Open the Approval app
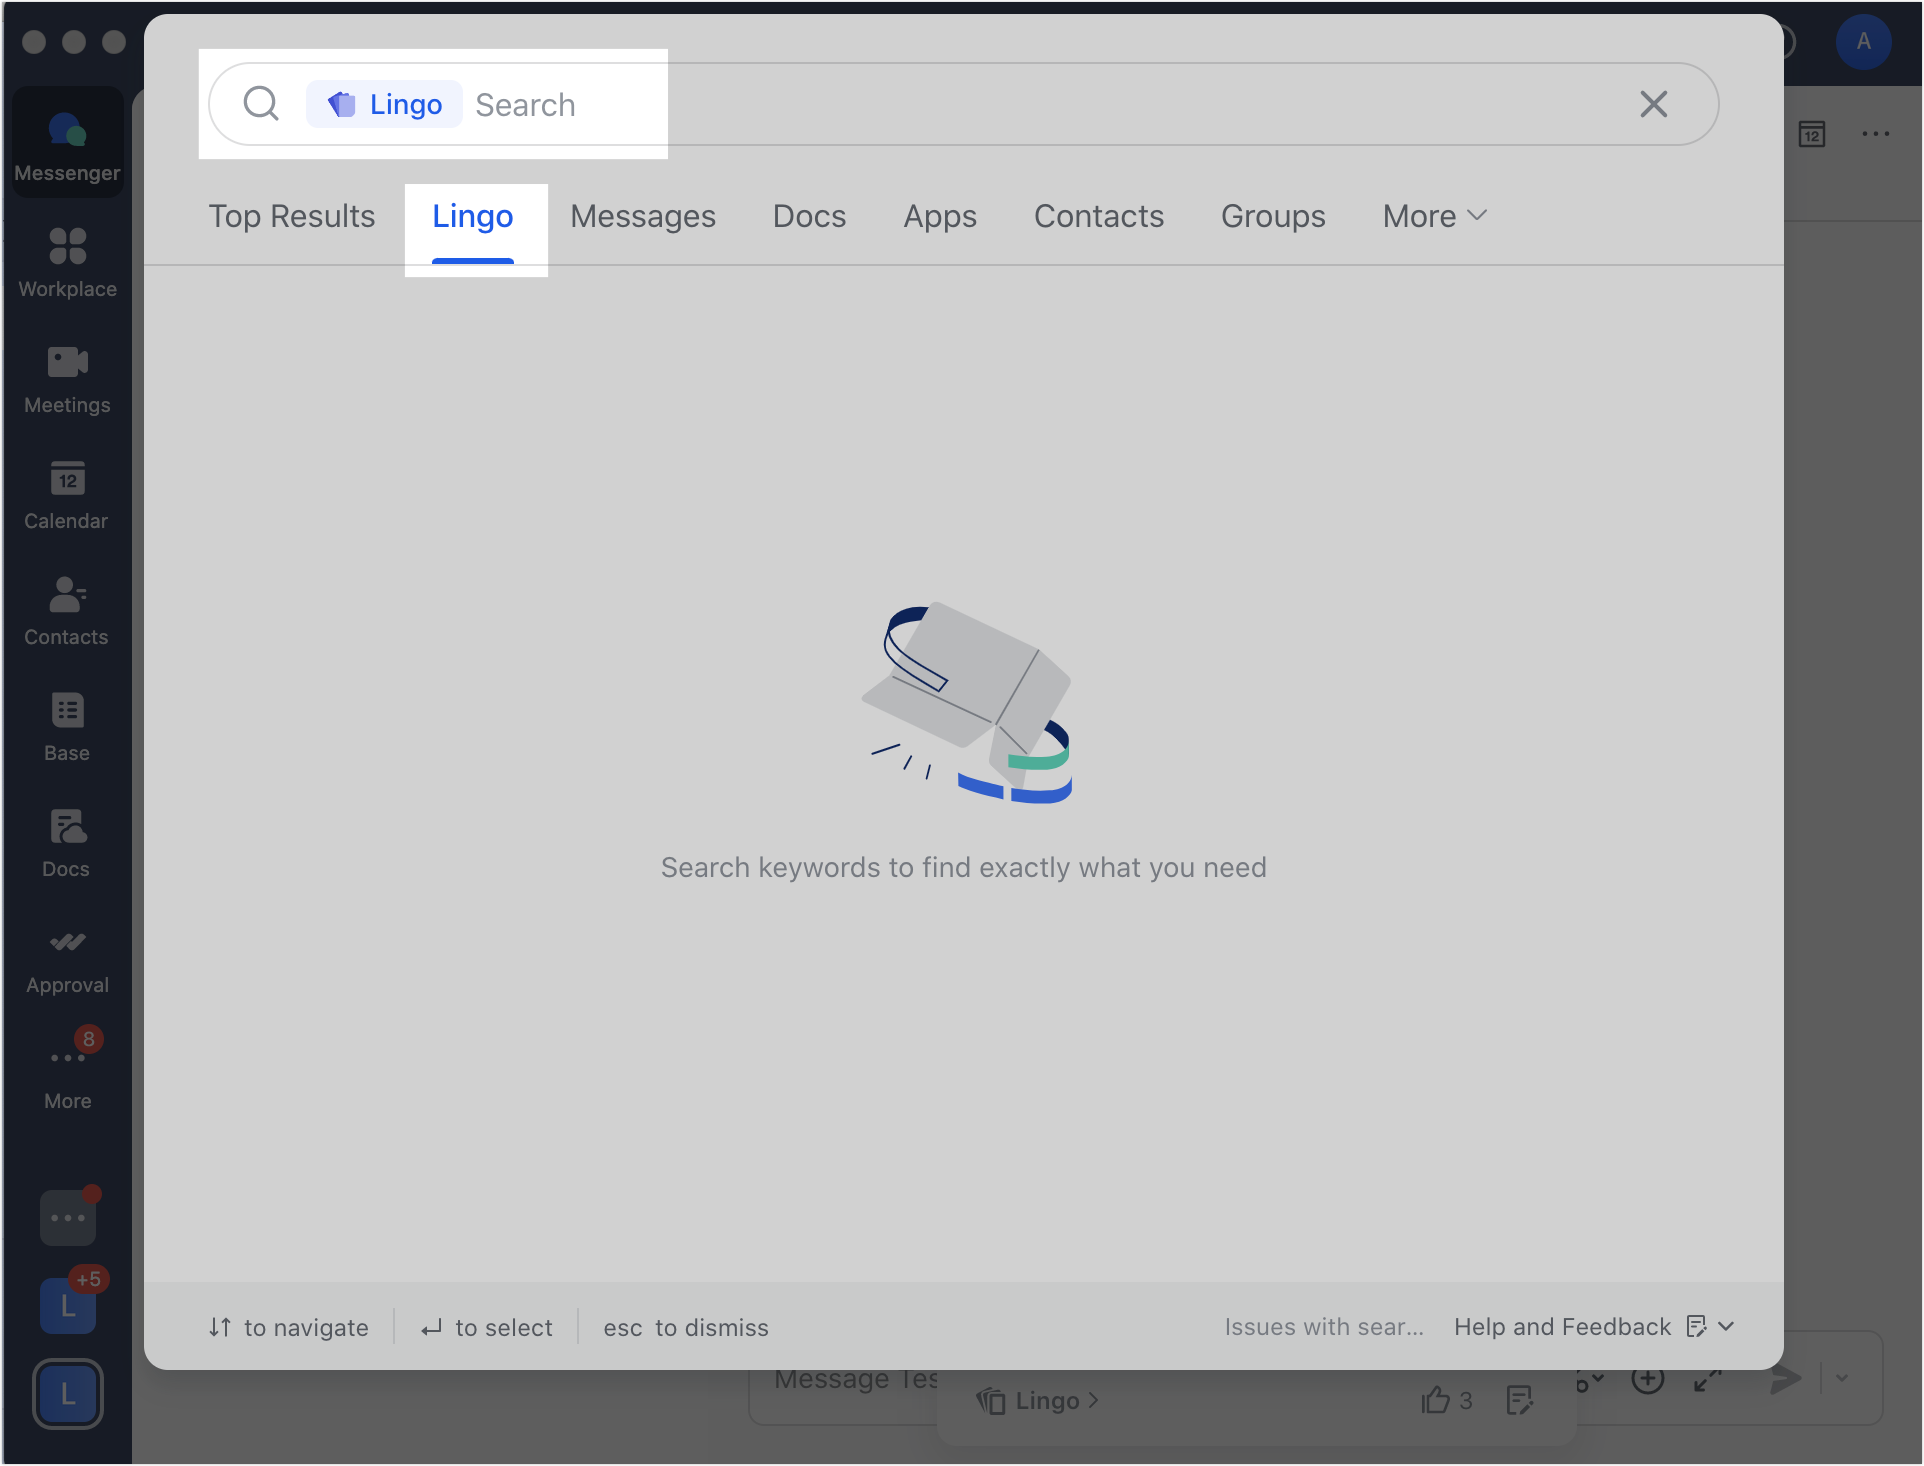 (x=66, y=957)
